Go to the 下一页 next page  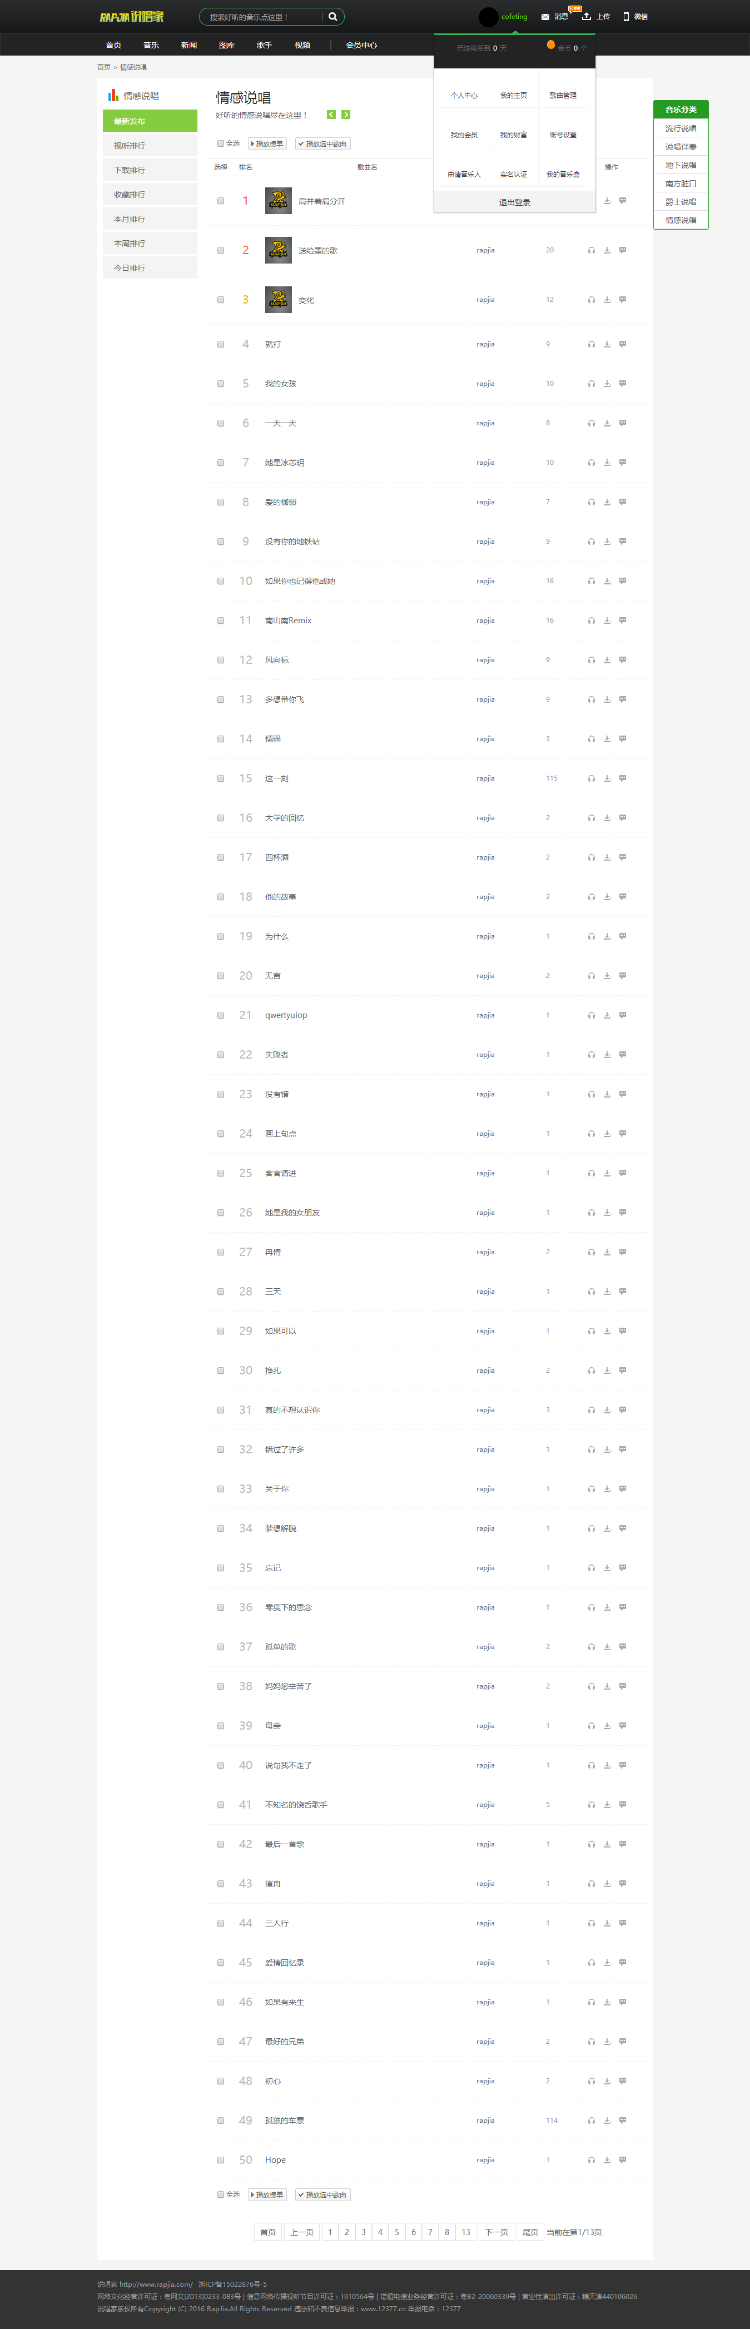coord(496,2232)
